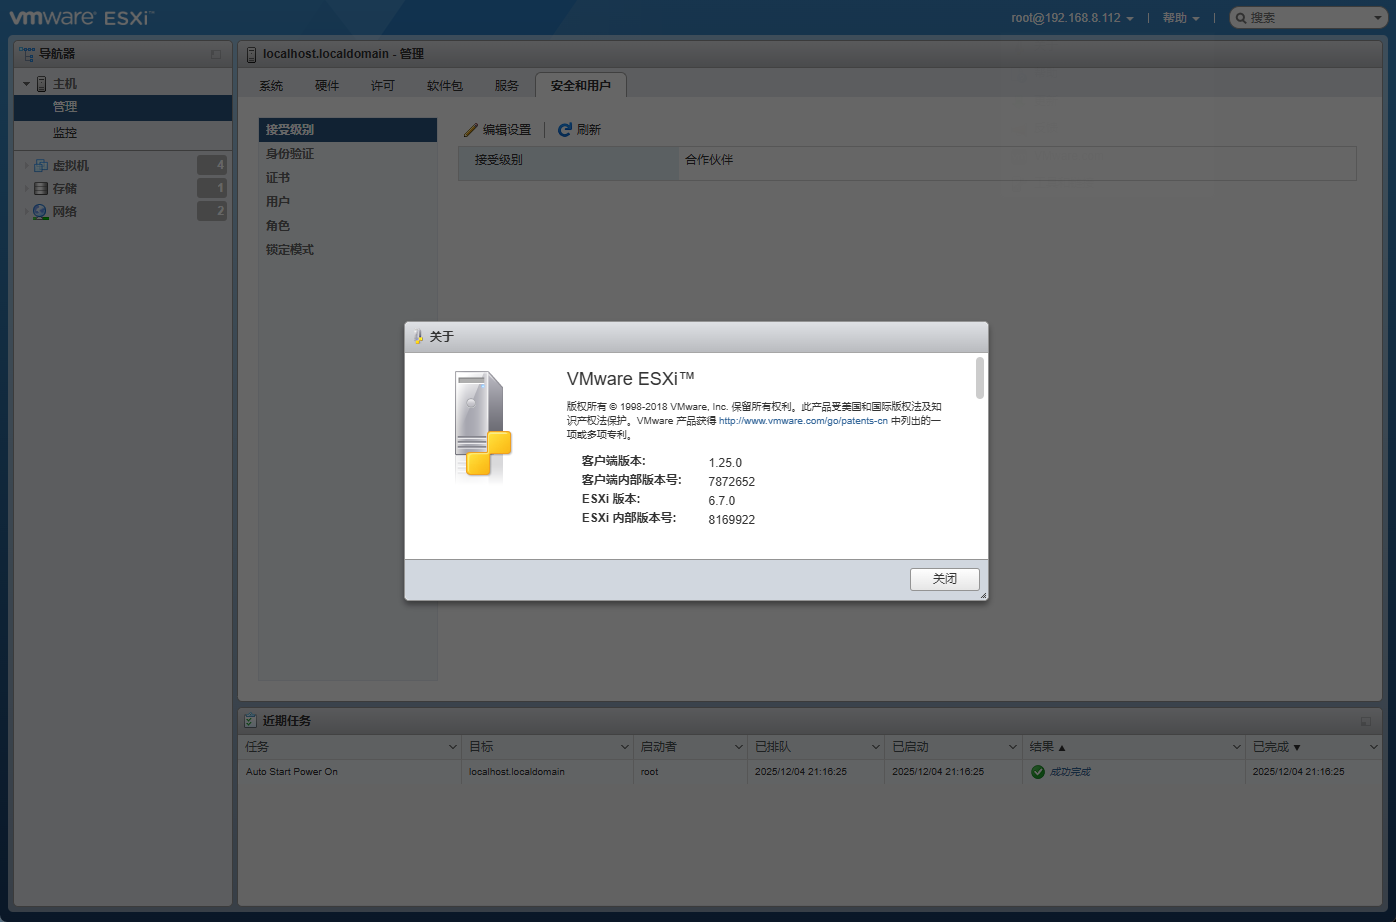Click the virtual machines icon beside 虚拟机
The height and width of the screenshot is (922, 1396).
pyautogui.click(x=41, y=165)
